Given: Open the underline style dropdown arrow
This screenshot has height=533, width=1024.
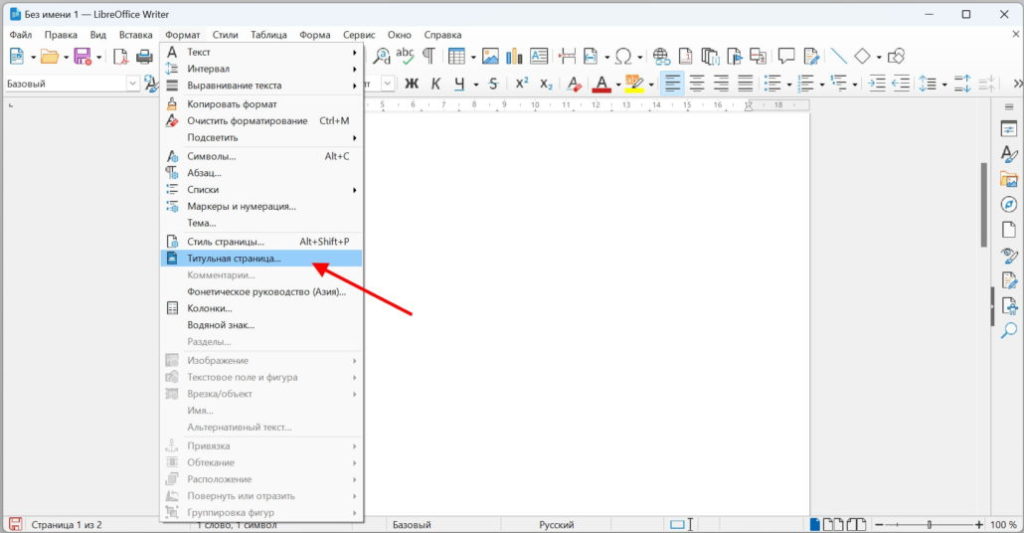Looking at the screenshot, I should (x=475, y=84).
